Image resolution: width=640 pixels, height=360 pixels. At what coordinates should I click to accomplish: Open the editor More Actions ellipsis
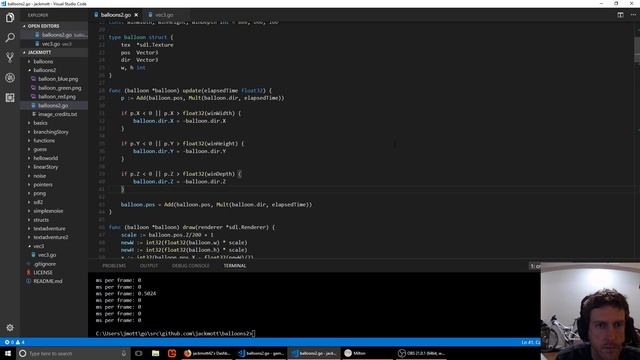point(633,15)
